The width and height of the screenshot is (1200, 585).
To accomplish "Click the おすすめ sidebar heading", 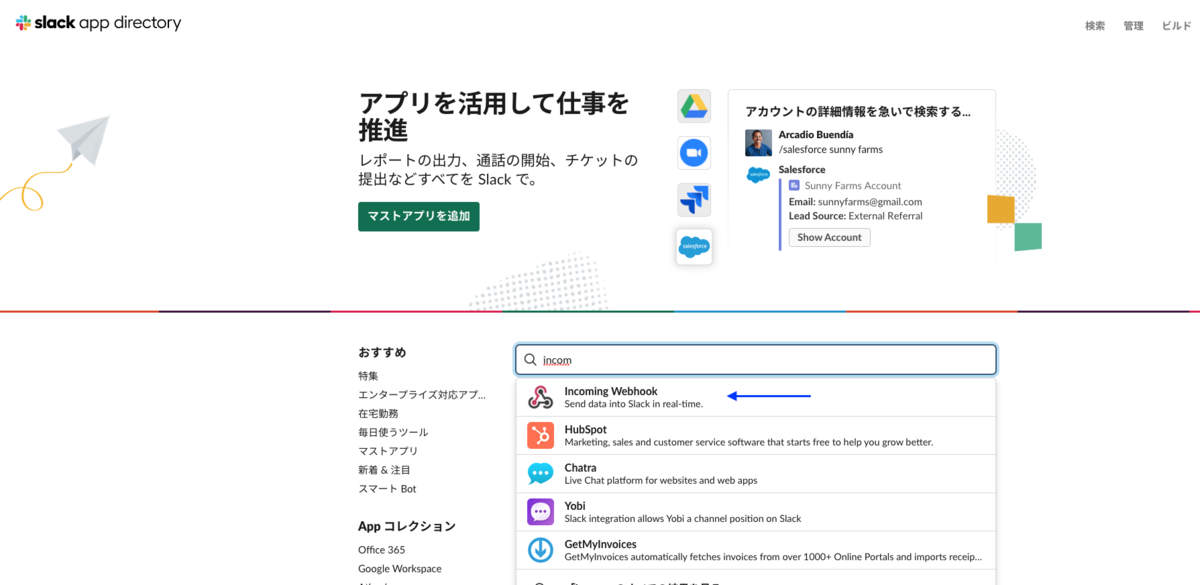I will (x=382, y=352).
